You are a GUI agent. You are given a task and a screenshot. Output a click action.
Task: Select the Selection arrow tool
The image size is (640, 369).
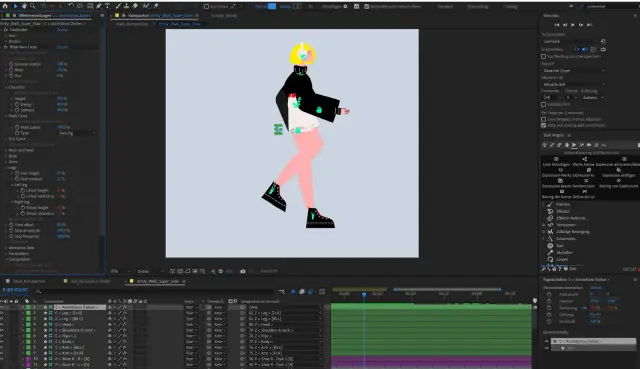point(16,6)
